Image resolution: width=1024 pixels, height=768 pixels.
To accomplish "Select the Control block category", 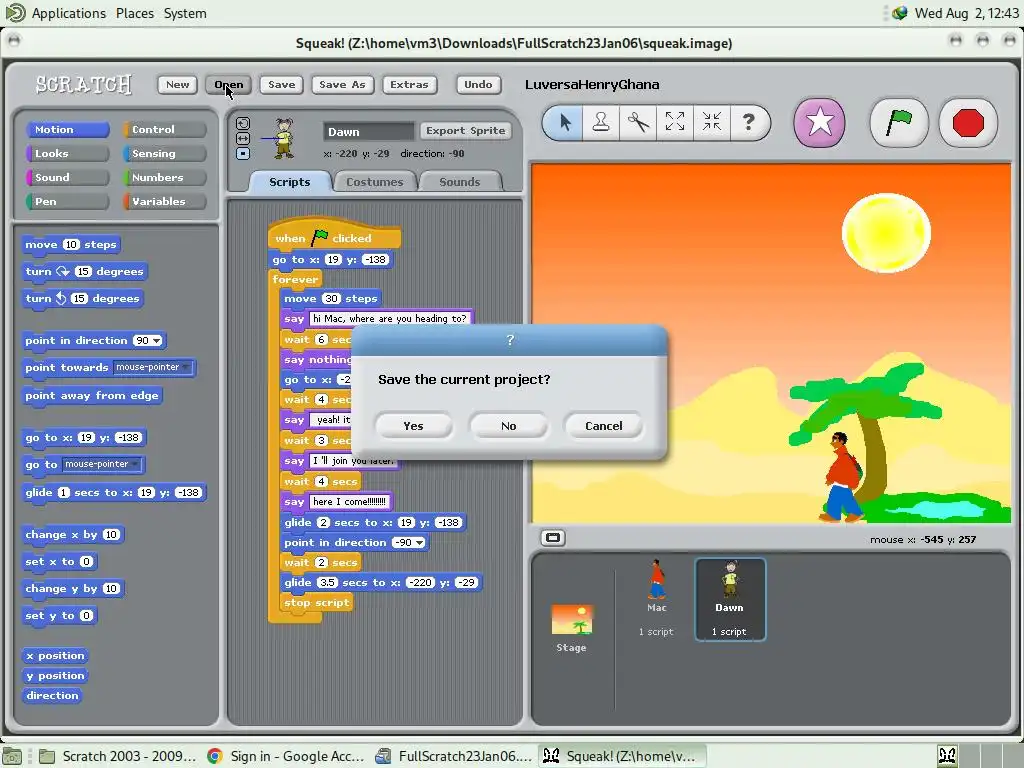I will (x=164, y=129).
